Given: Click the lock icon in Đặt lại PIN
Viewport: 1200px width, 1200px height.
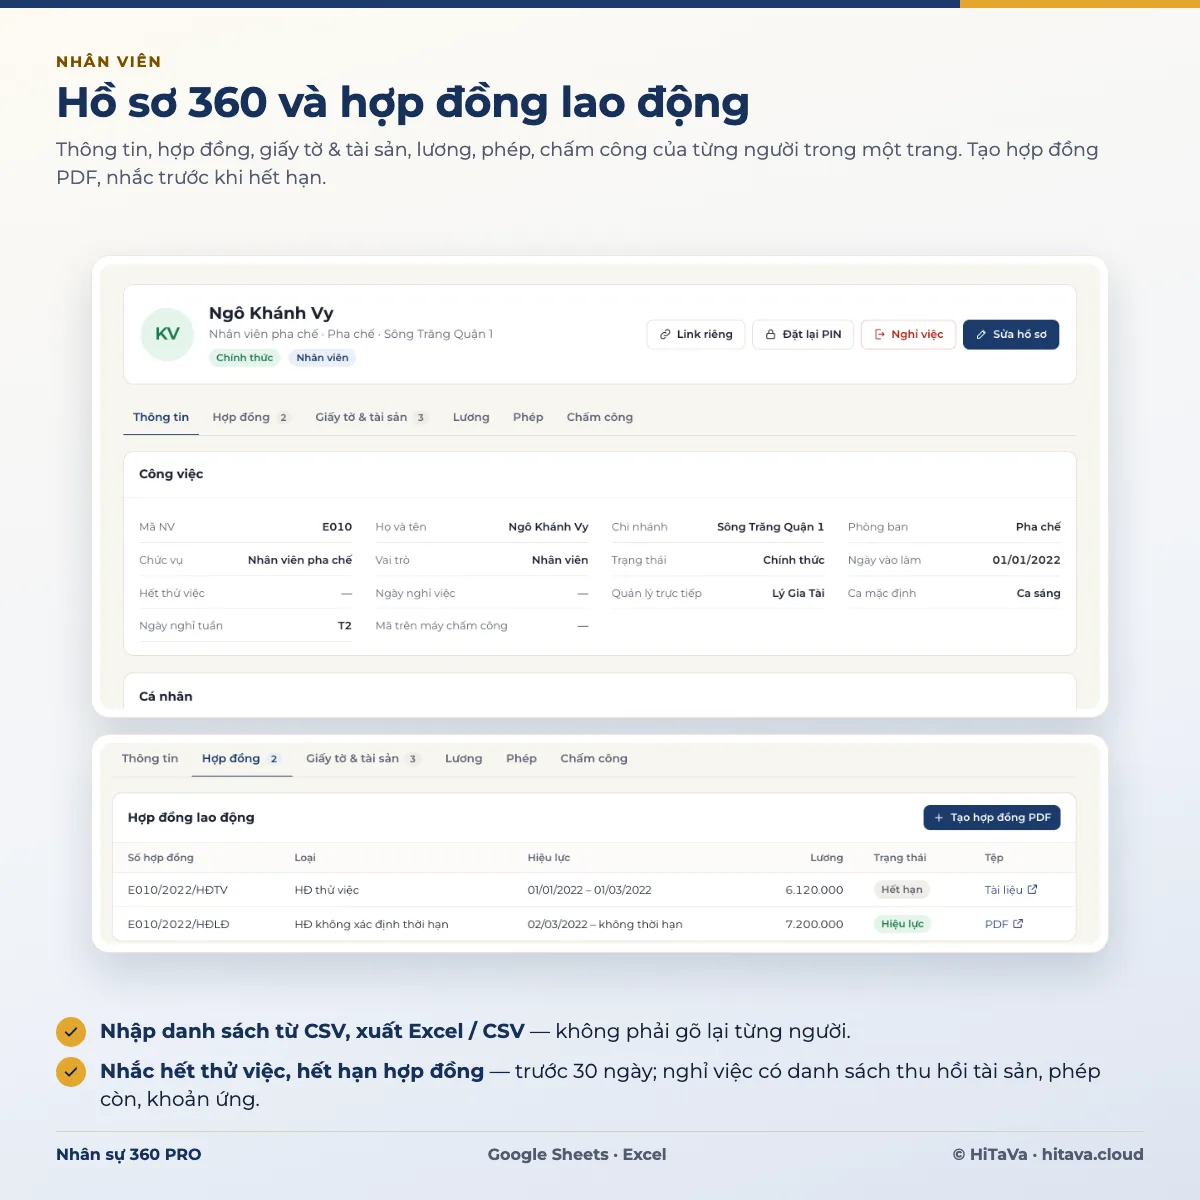Looking at the screenshot, I should 771,335.
